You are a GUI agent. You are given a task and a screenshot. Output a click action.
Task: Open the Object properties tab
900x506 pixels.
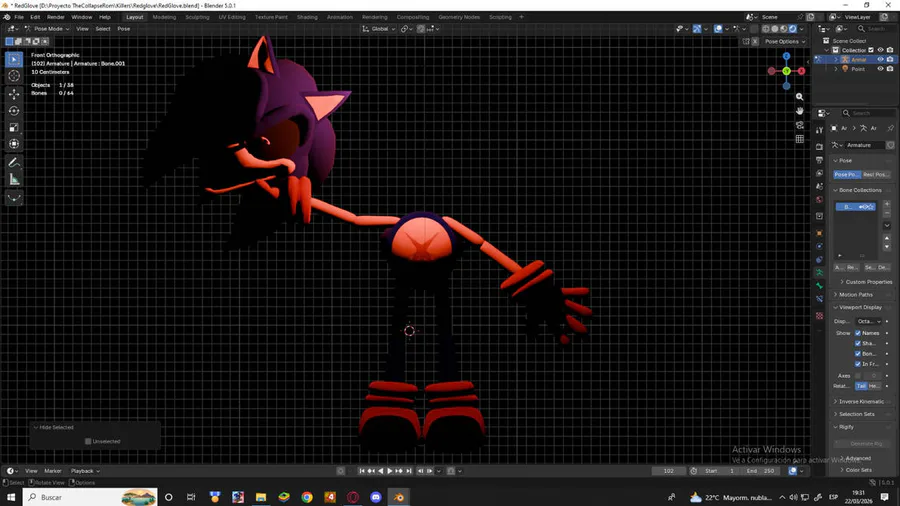[820, 233]
